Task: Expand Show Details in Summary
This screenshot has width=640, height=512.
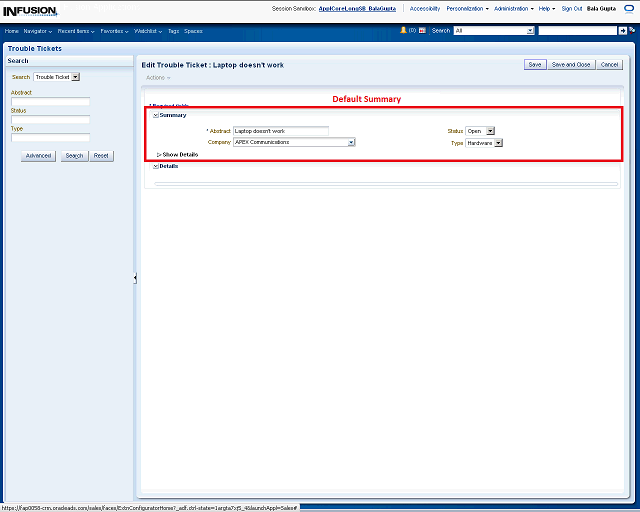Action: (159, 154)
